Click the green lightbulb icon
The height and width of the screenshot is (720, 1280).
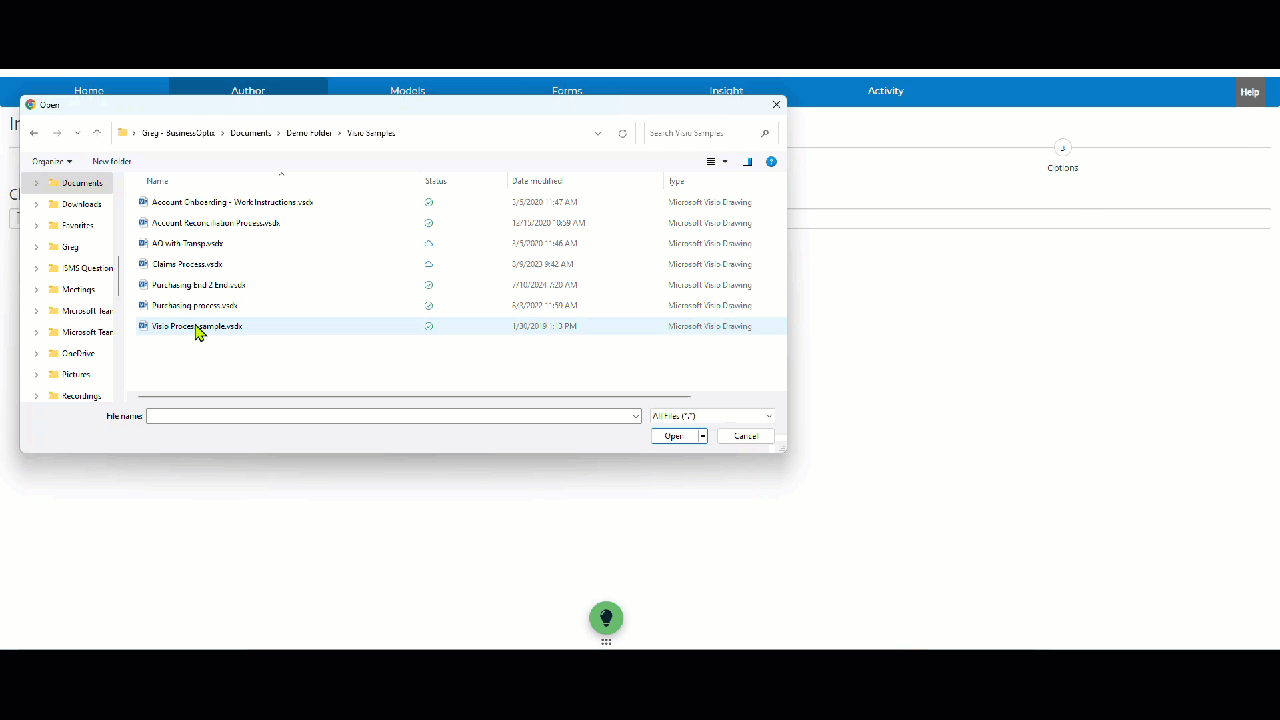(606, 618)
